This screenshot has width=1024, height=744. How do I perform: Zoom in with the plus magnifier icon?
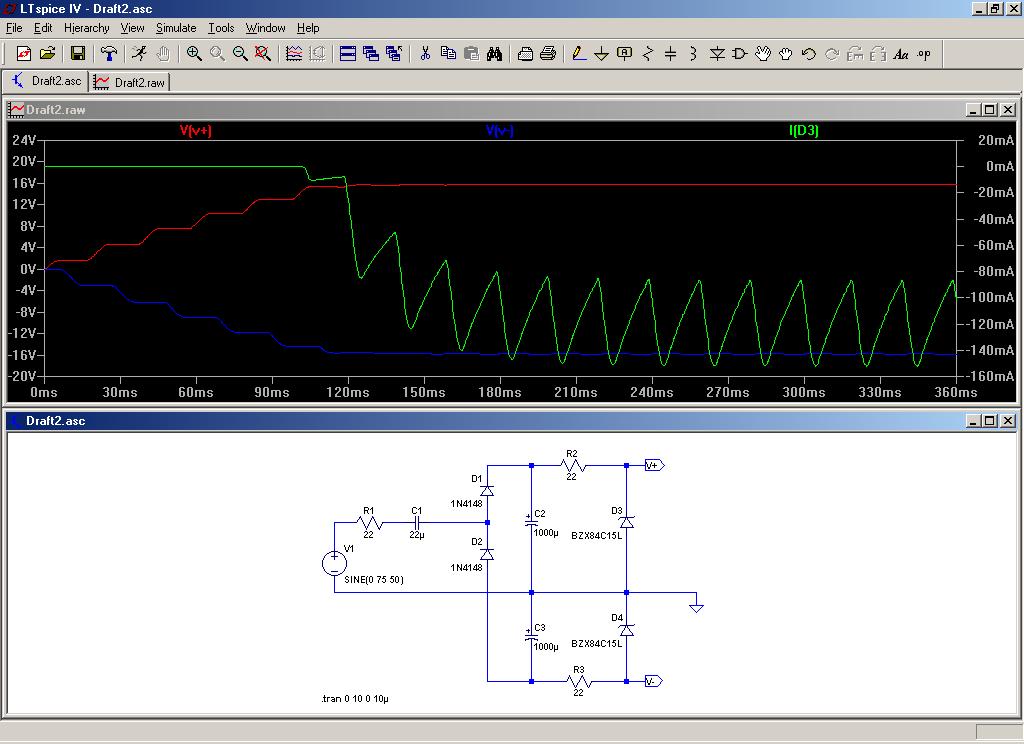coord(194,54)
